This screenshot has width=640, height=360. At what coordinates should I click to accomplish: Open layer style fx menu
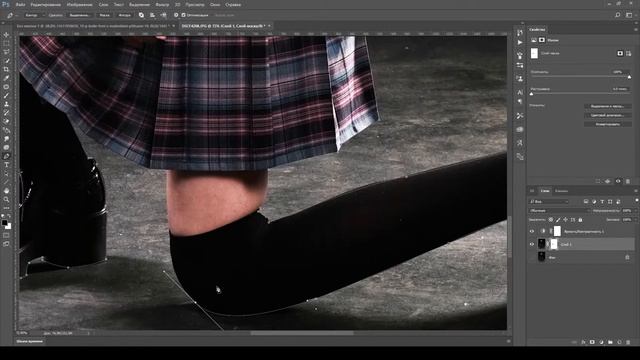pyautogui.click(x=583, y=342)
